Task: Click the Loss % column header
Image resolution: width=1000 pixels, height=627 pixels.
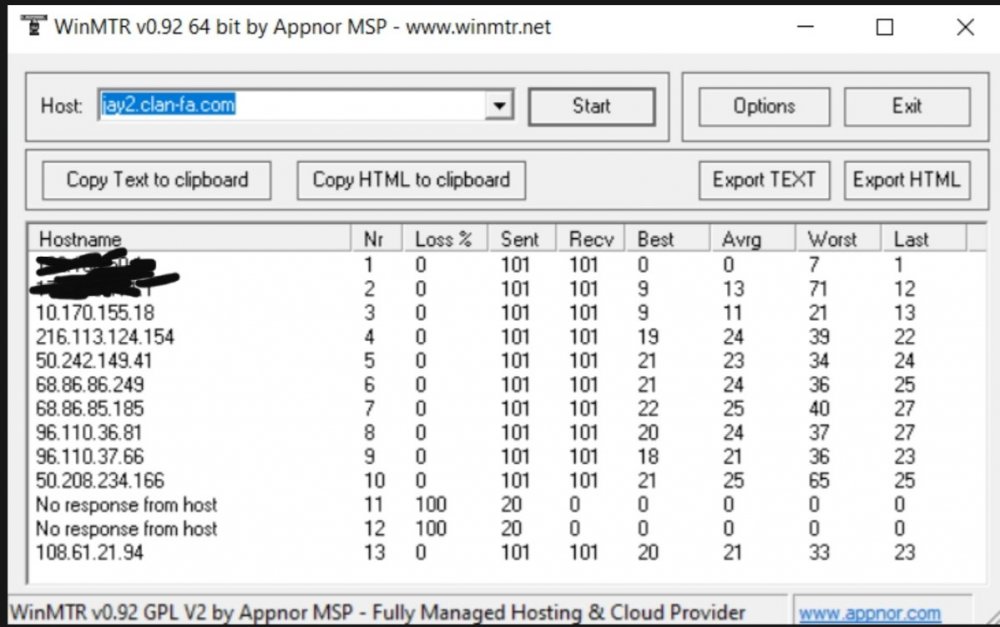Action: [445, 239]
